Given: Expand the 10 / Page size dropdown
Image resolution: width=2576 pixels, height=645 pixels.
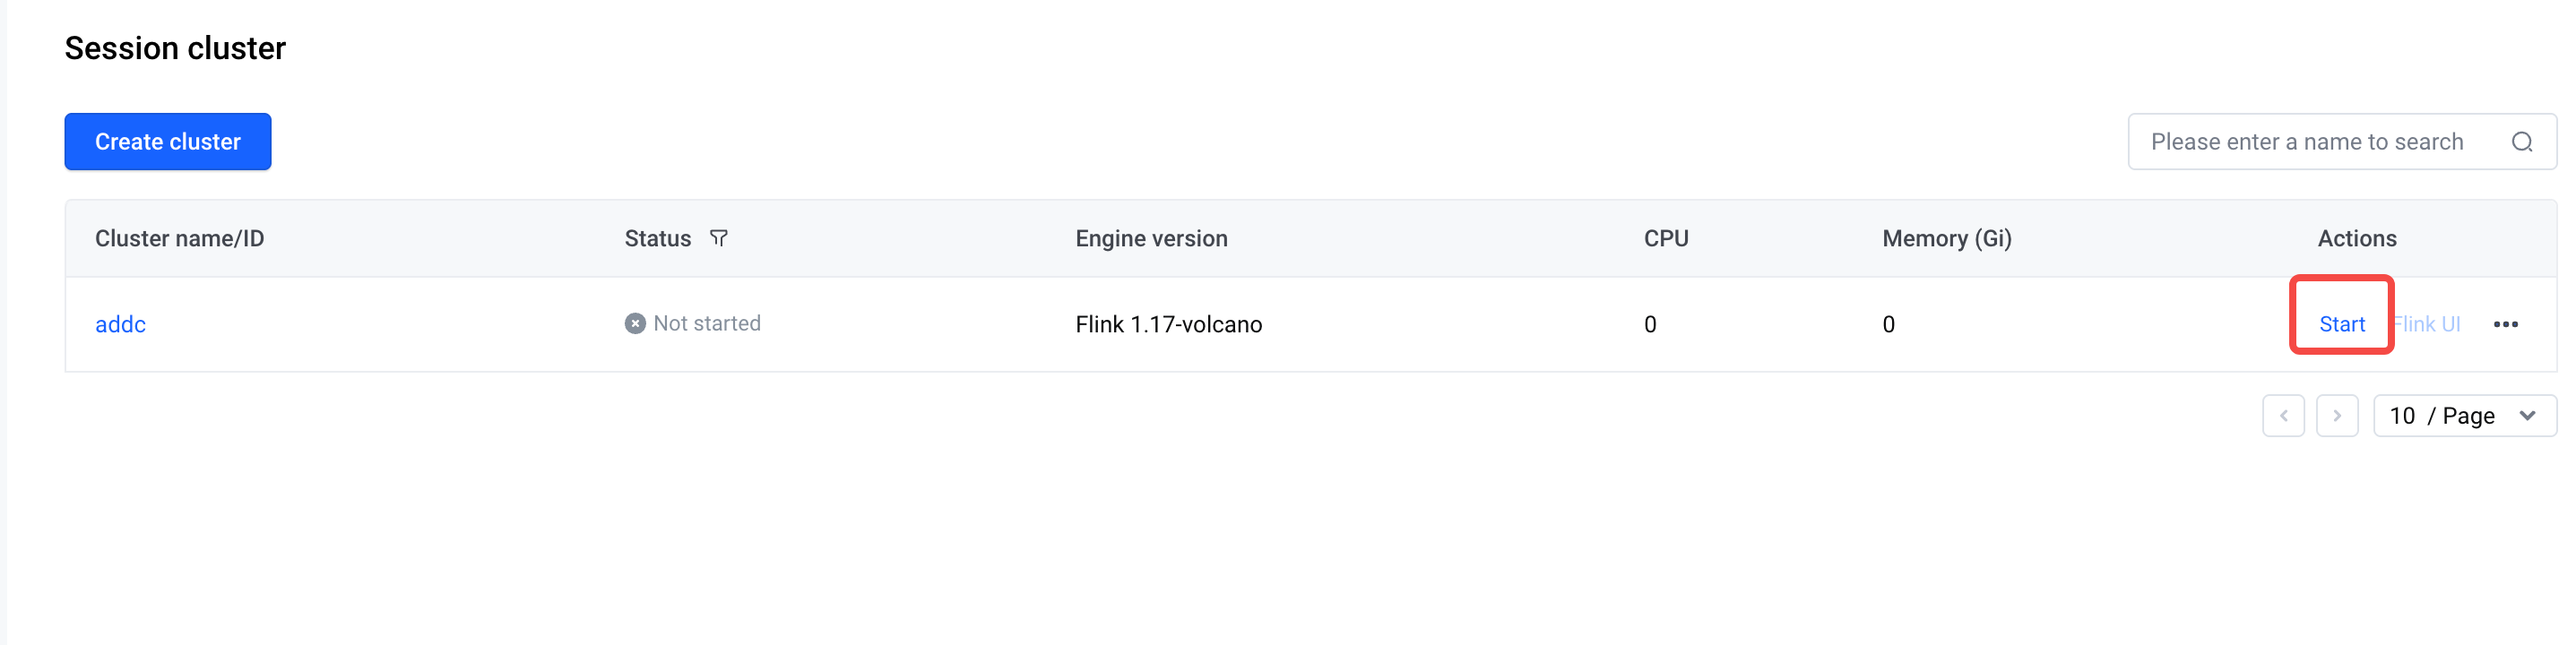Looking at the screenshot, I should tap(2464, 416).
